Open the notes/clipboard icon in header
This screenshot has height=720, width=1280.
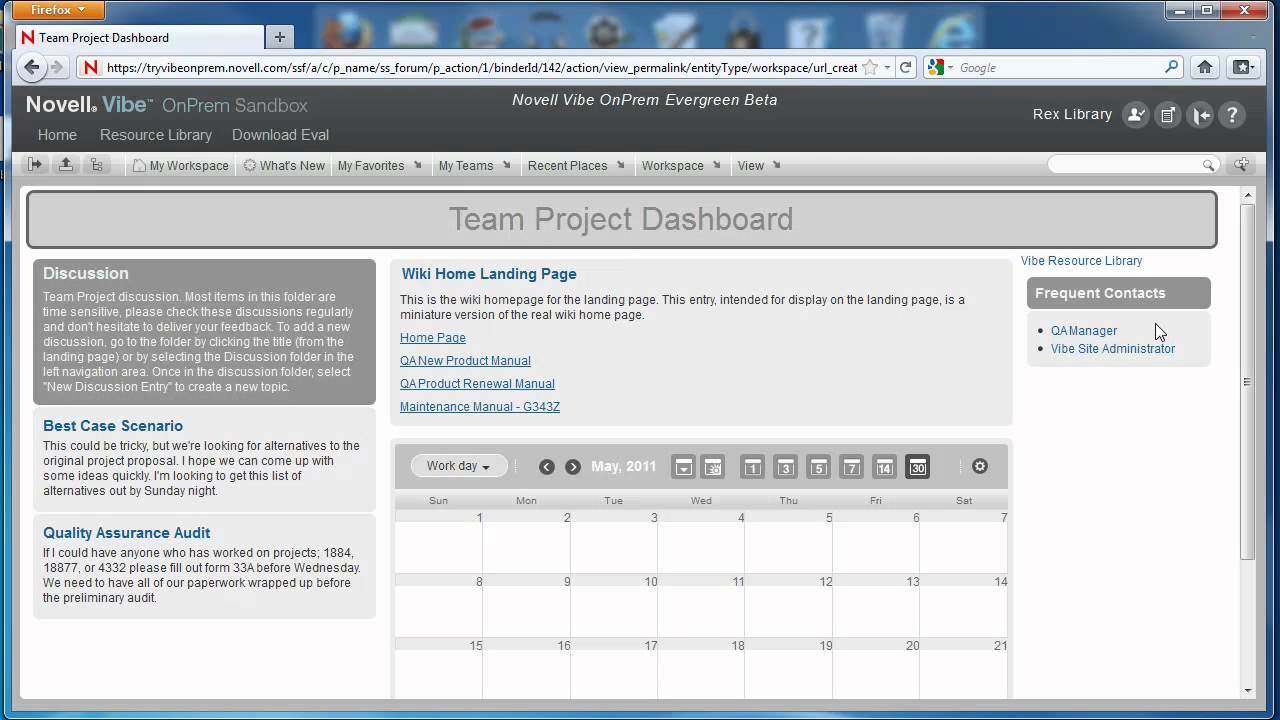(x=1168, y=115)
